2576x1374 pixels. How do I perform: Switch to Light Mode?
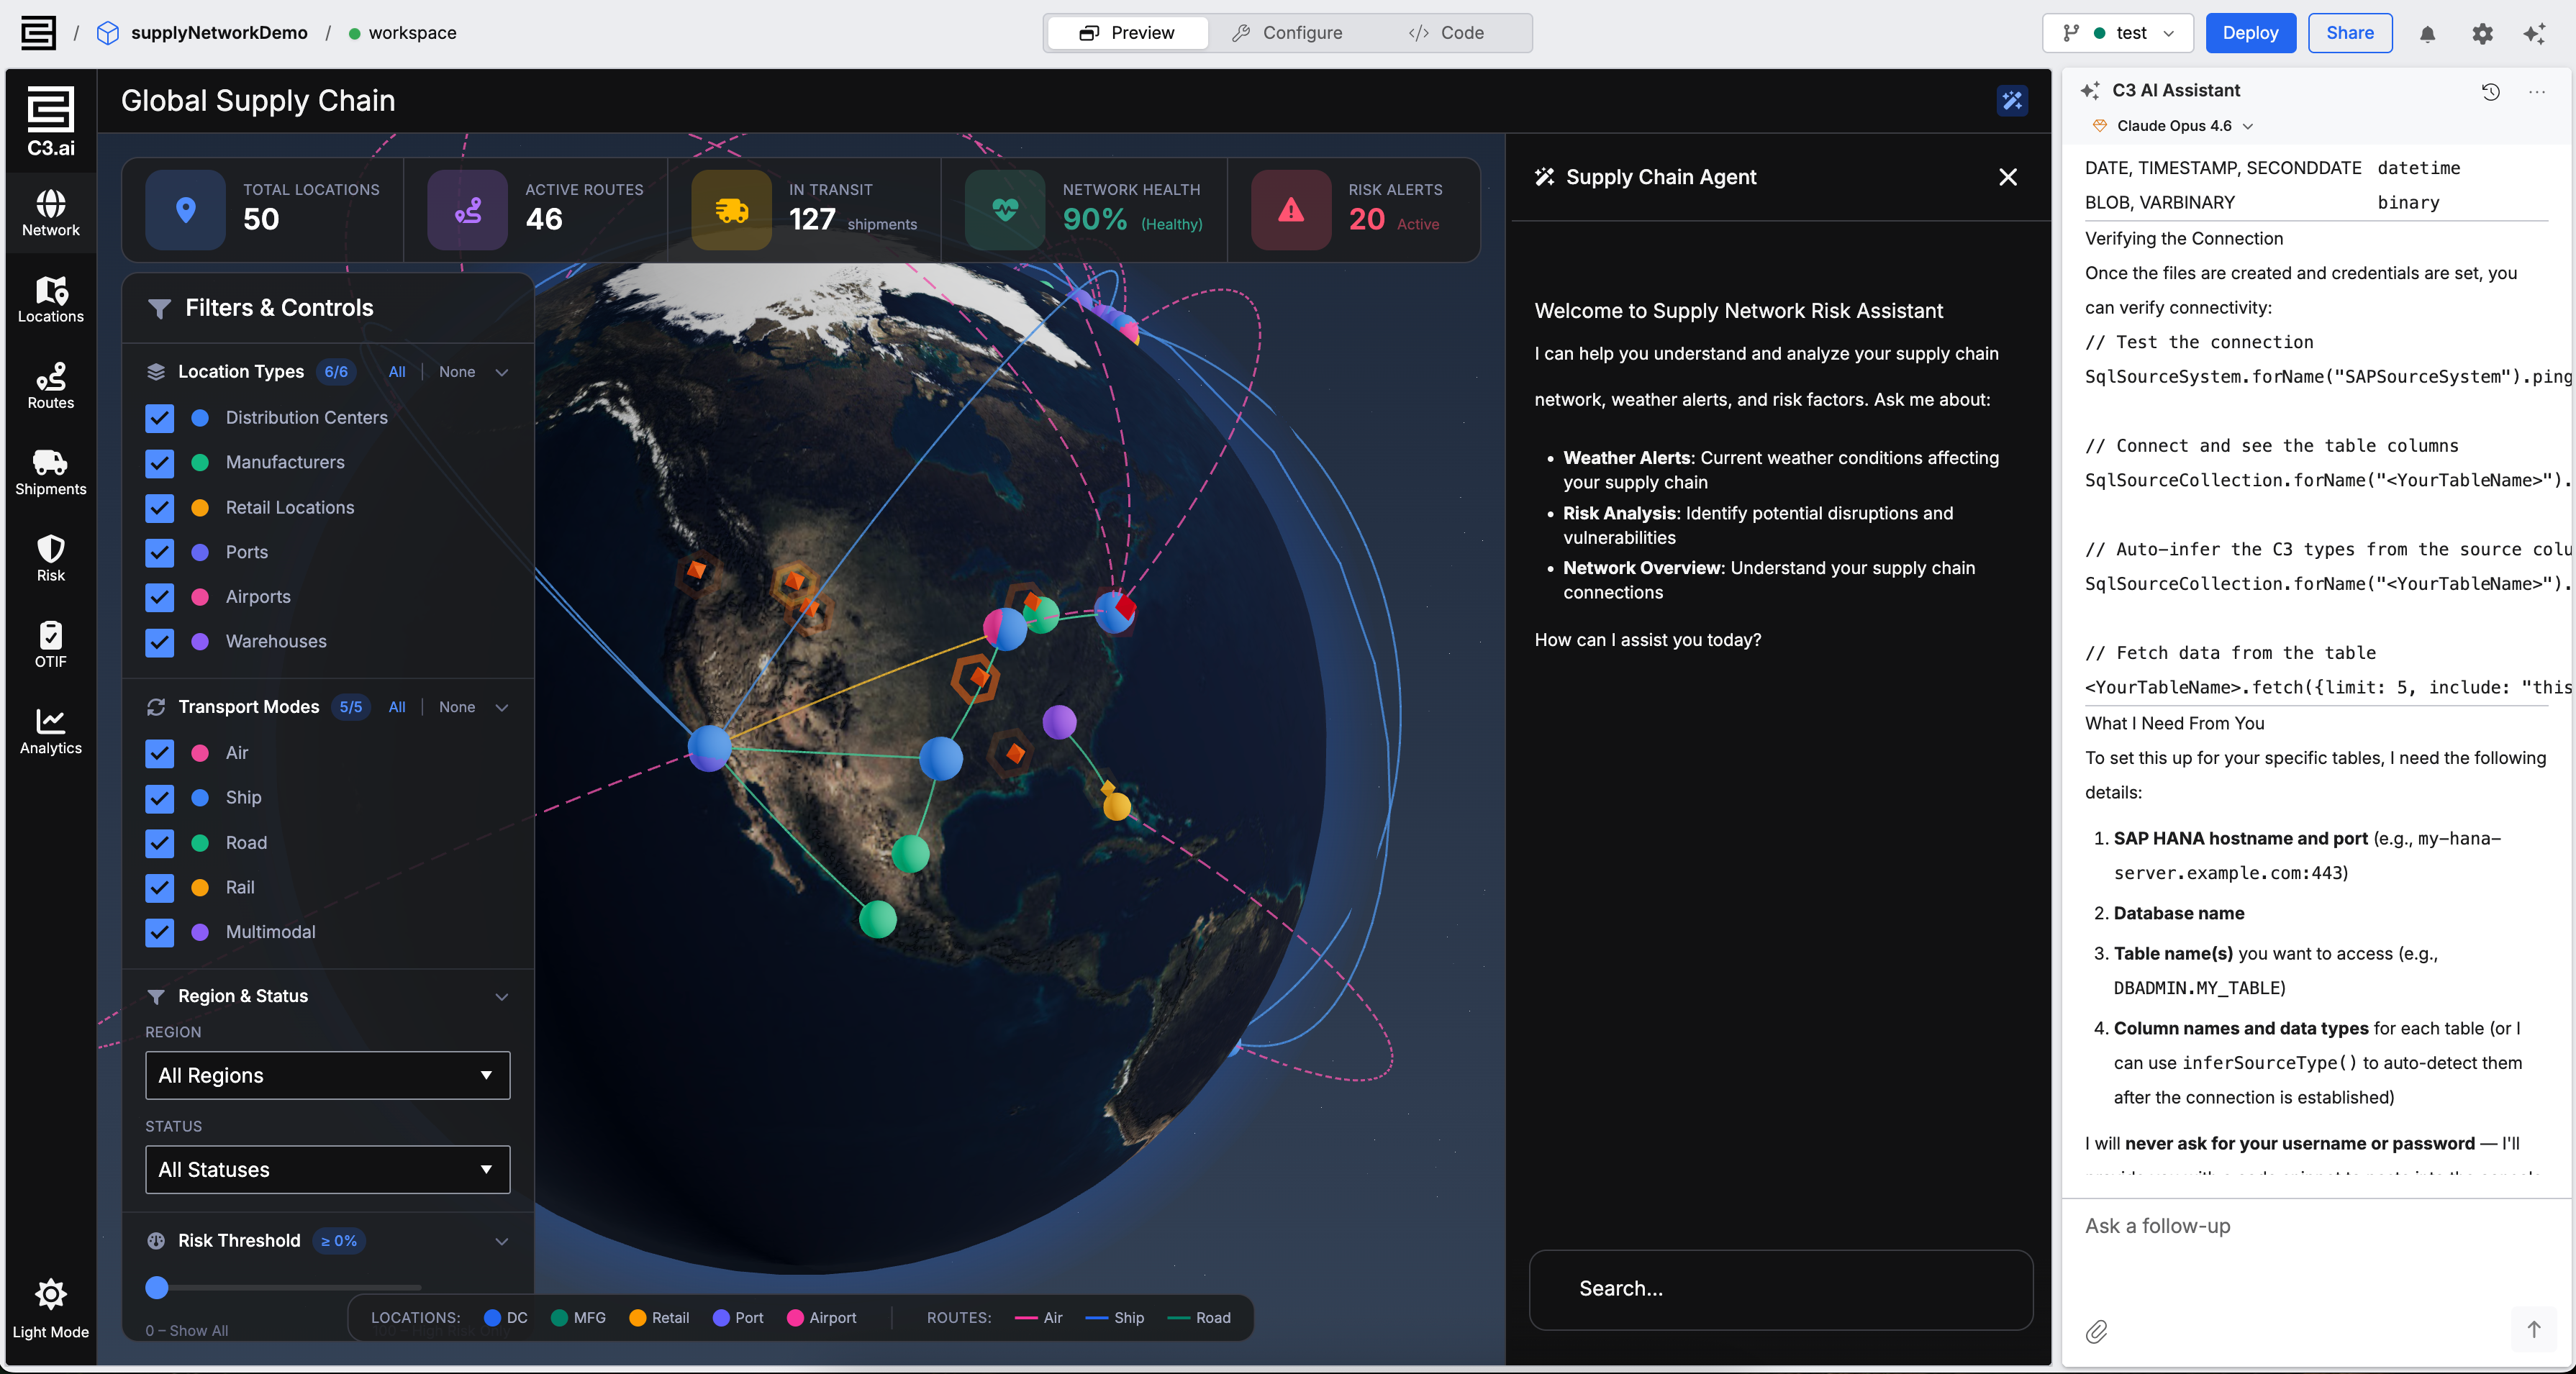50,1295
